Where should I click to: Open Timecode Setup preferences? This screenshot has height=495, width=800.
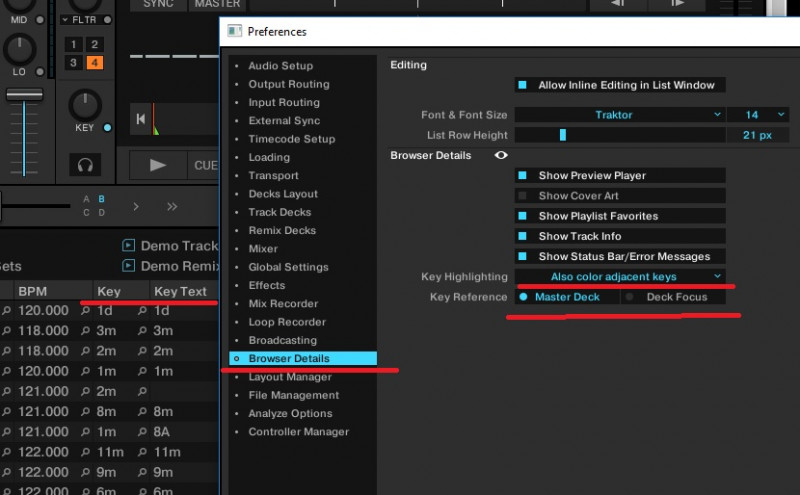[x=292, y=139]
